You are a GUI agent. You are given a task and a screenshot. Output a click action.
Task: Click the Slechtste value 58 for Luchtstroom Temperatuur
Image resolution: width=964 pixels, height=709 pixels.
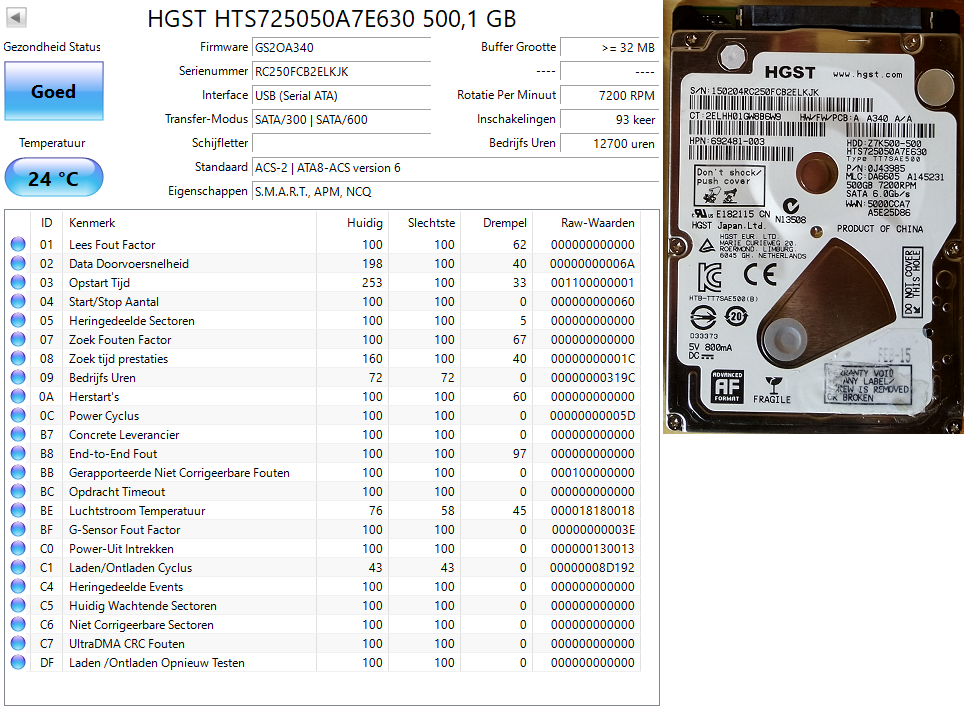pos(448,510)
